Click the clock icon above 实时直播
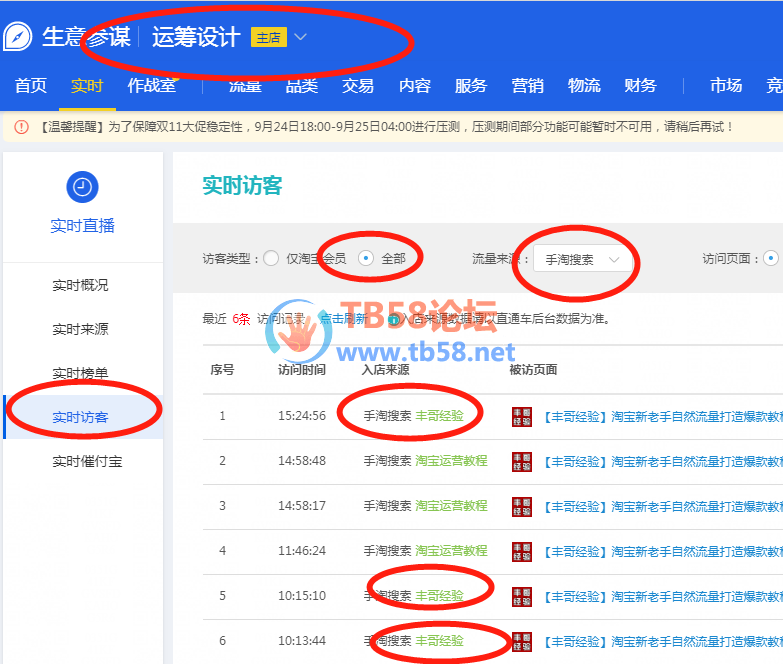 tap(82, 187)
